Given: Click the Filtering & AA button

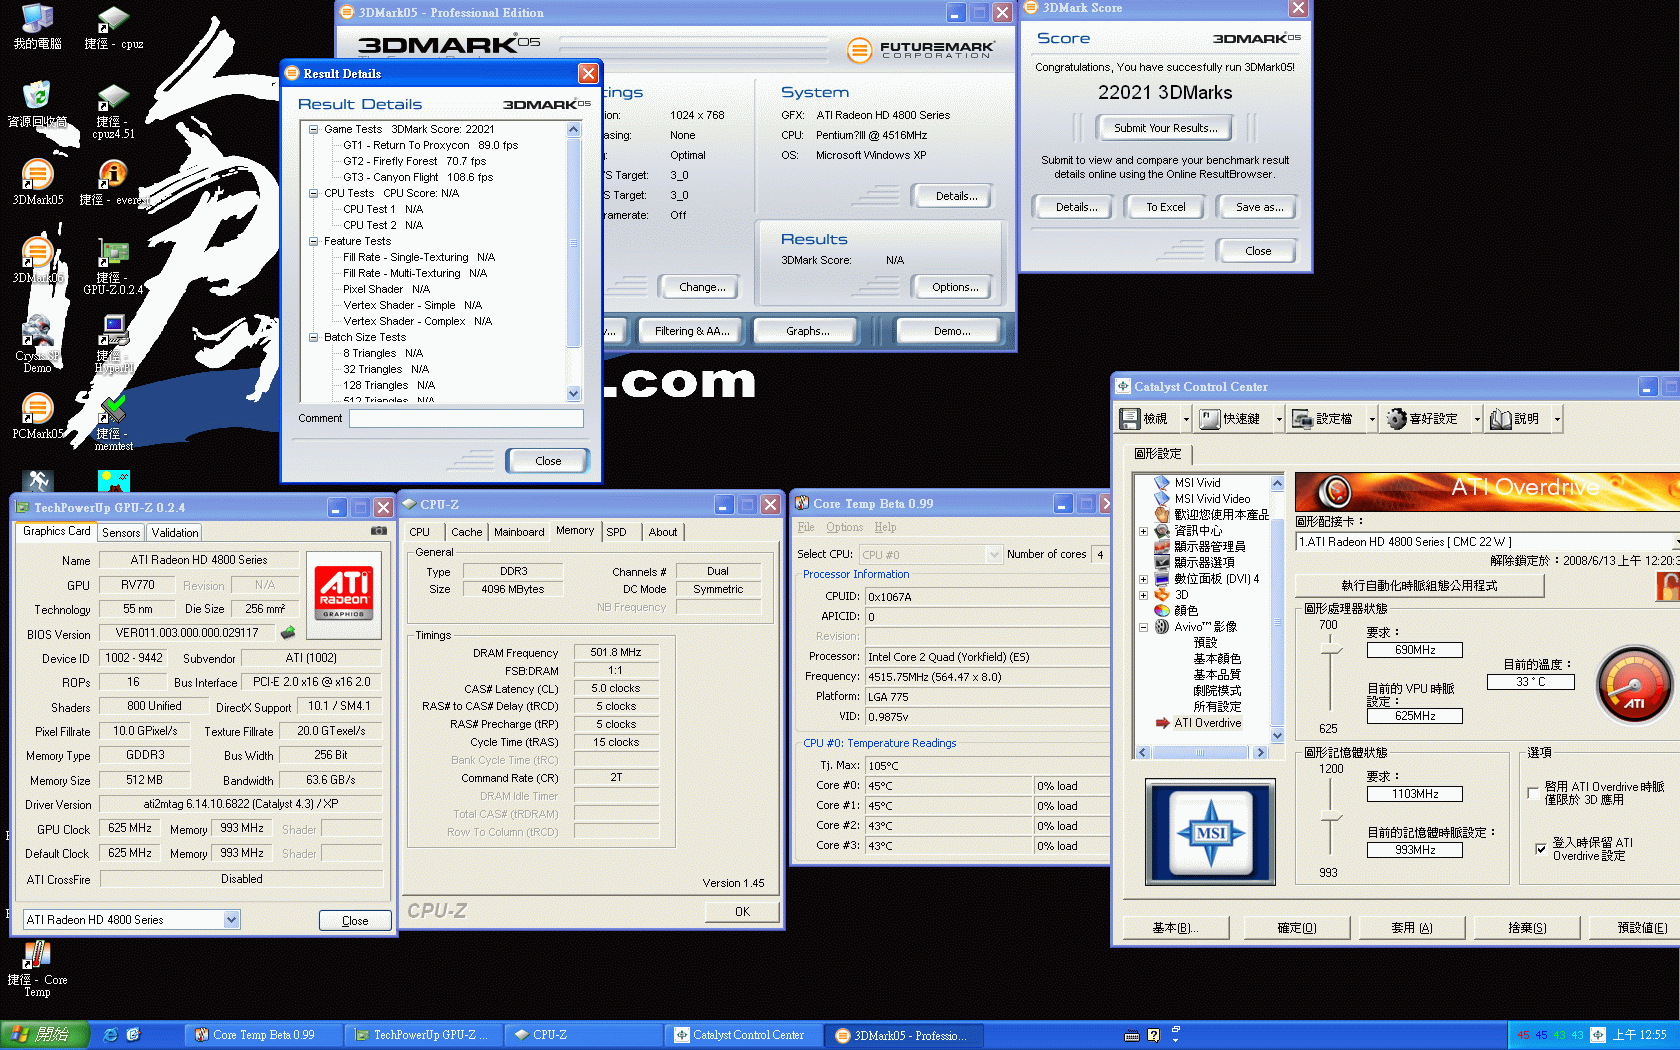Looking at the screenshot, I should point(692,331).
